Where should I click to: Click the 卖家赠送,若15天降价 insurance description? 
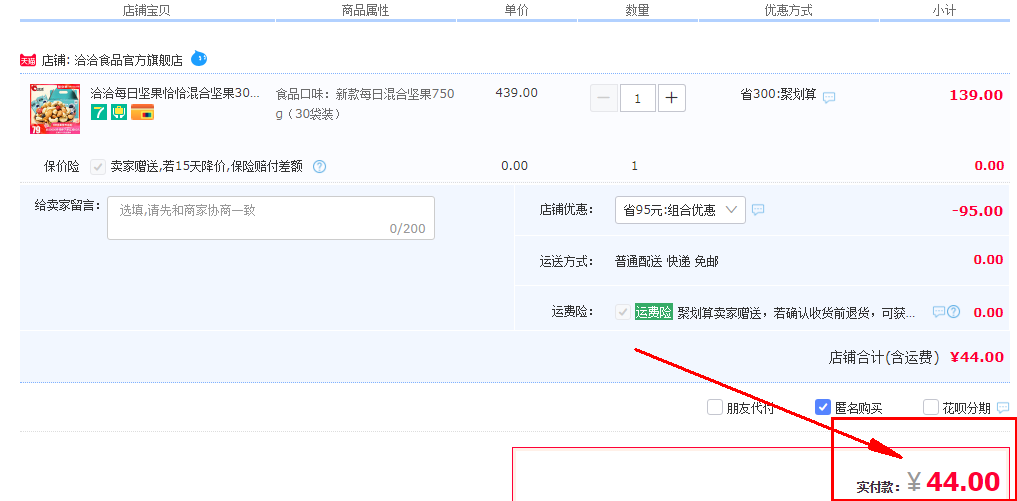click(206, 167)
